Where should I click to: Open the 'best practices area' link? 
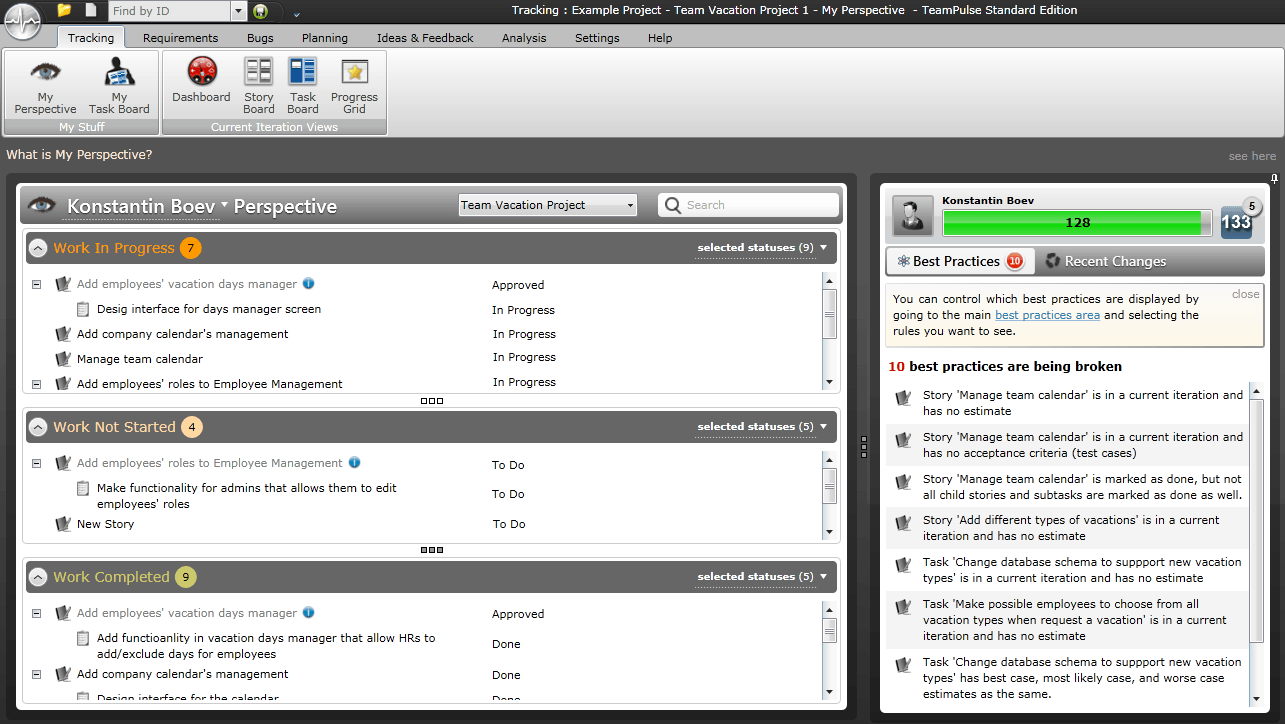1047,315
